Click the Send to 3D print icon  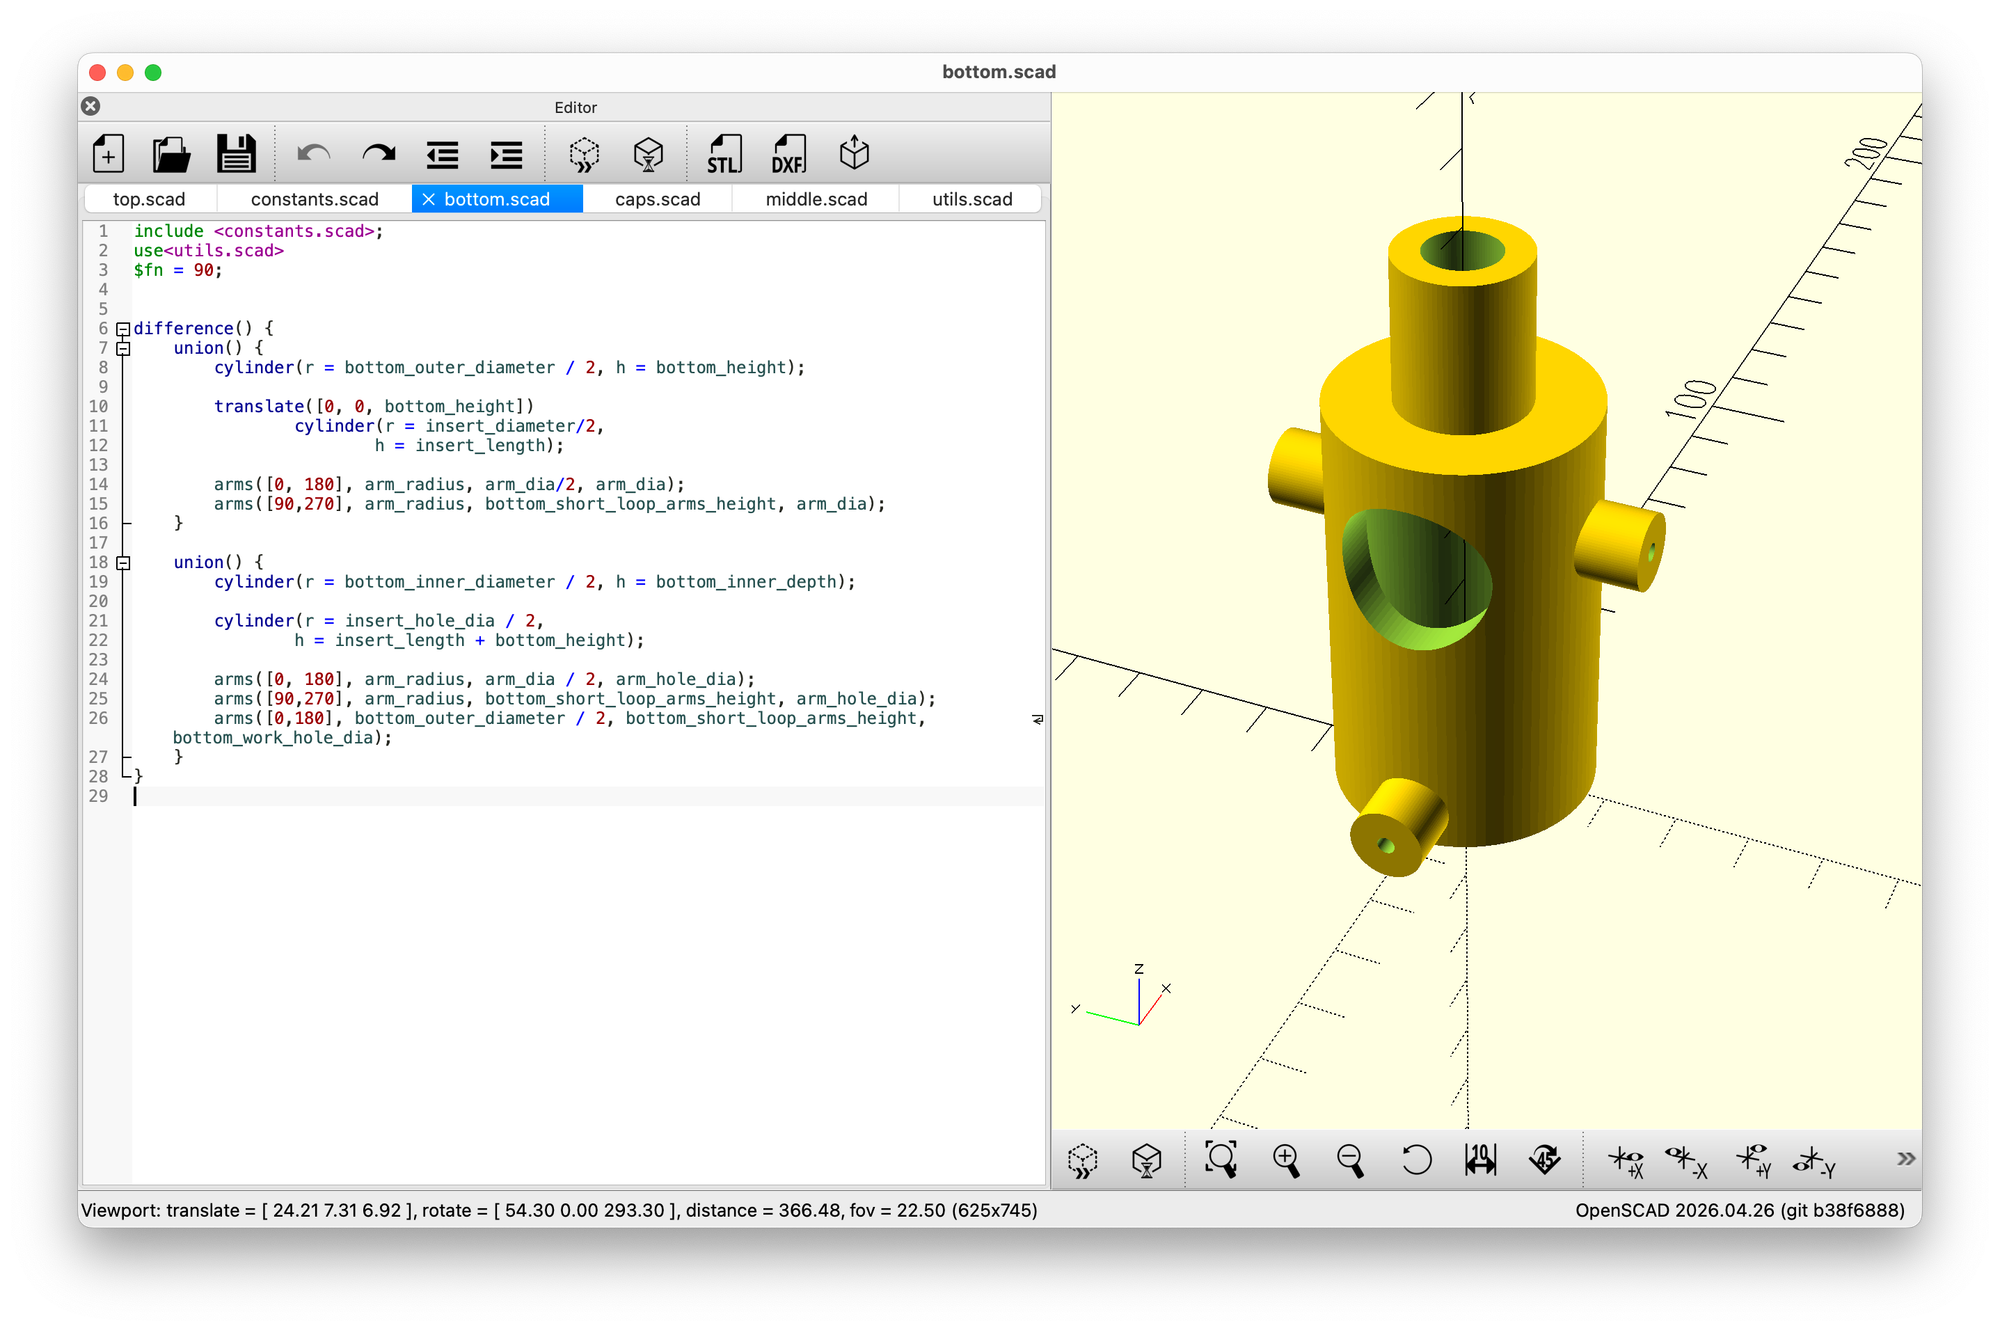pyautogui.click(x=854, y=155)
